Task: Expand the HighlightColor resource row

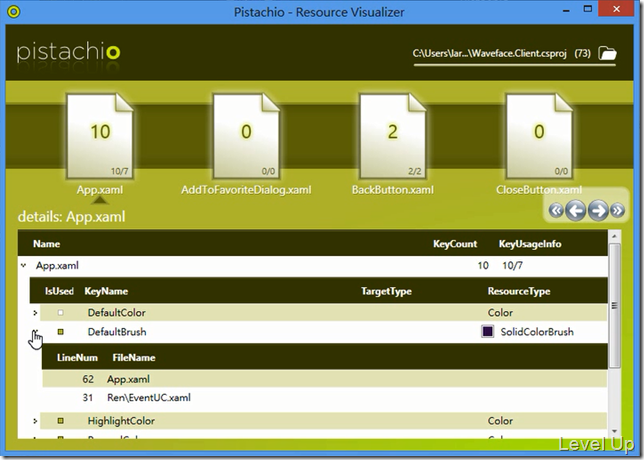Action: coord(35,421)
